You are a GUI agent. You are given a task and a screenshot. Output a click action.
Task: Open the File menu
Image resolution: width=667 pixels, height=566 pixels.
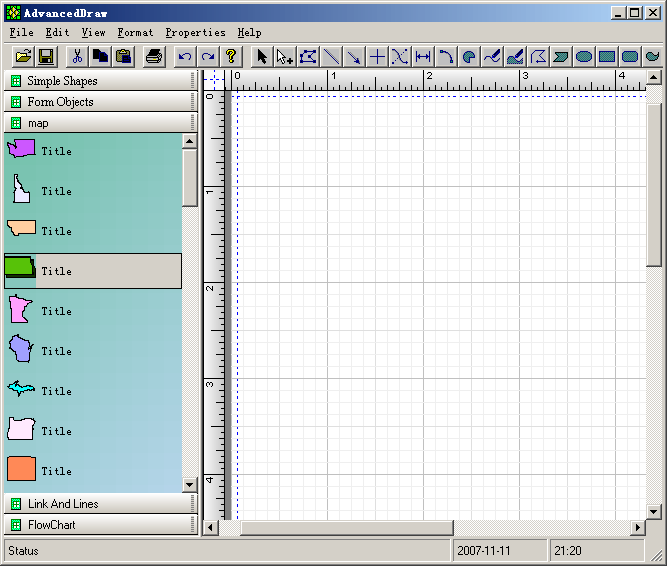(21, 33)
